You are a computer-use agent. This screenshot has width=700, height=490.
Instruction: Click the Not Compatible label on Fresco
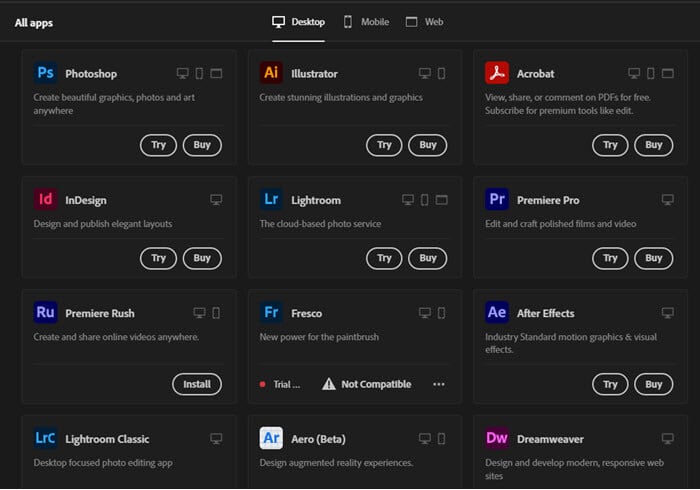(376, 384)
